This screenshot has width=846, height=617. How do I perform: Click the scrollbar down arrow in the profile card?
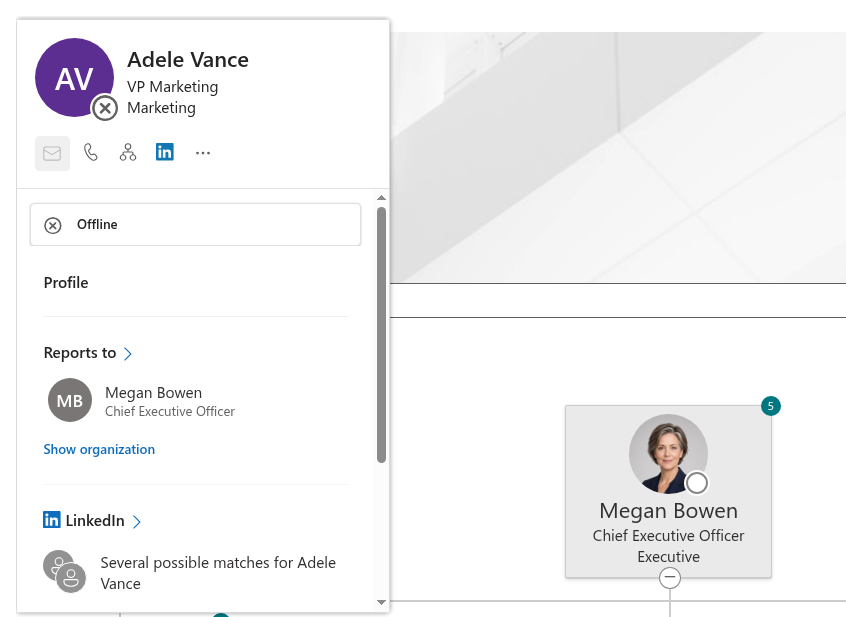pos(381,602)
